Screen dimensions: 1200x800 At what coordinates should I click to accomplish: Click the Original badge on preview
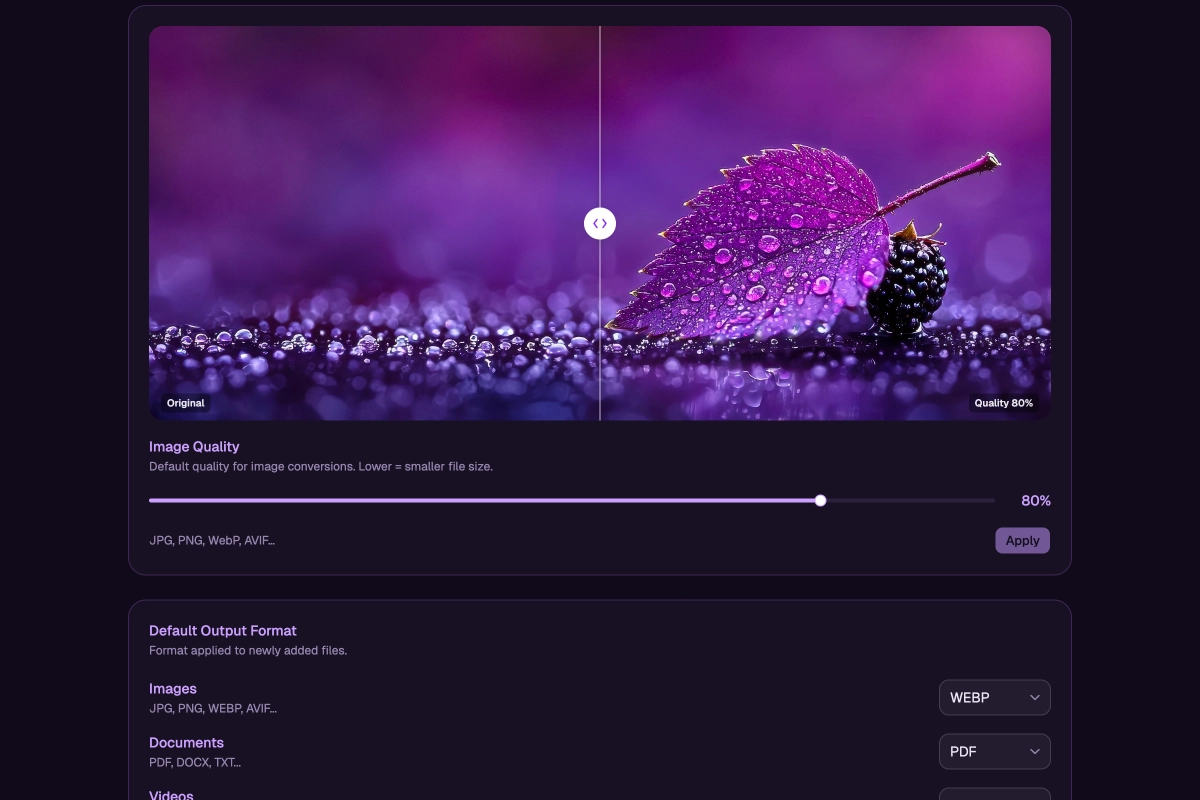pyautogui.click(x=186, y=403)
